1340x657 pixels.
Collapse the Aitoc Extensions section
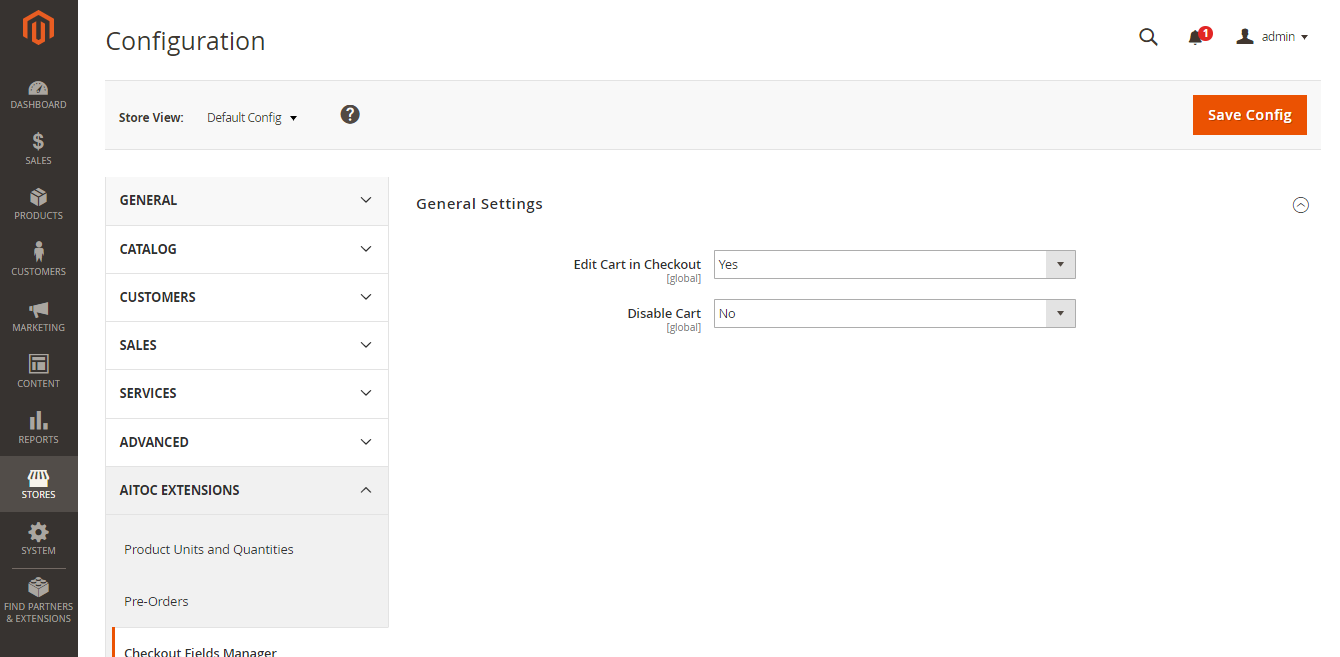(x=246, y=490)
